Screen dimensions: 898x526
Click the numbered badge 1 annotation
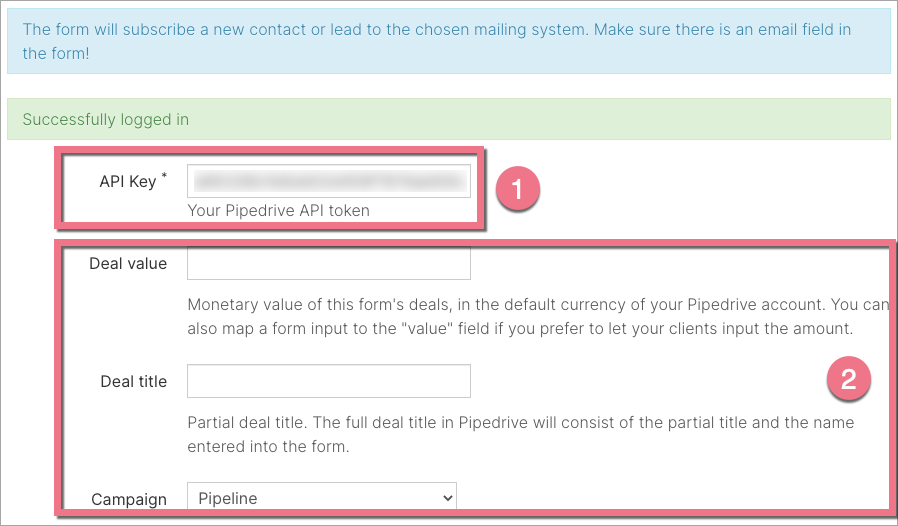(519, 188)
